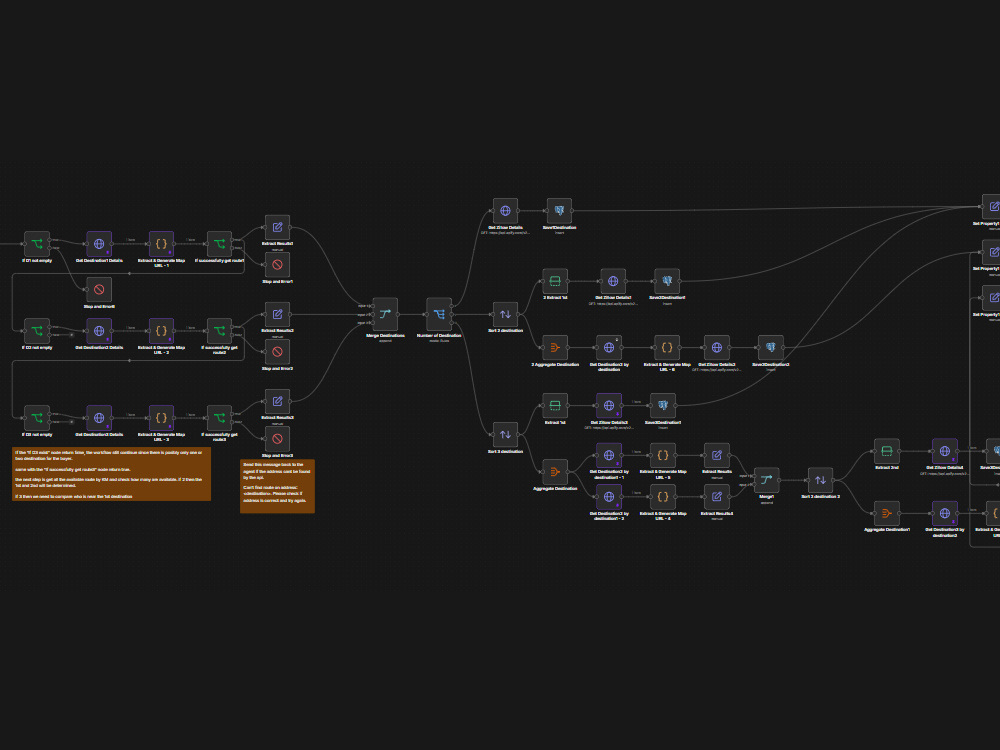1000x750 pixels.
Task: Open 'Extract & Generate Map URL - 4' code node
Action: point(663,497)
